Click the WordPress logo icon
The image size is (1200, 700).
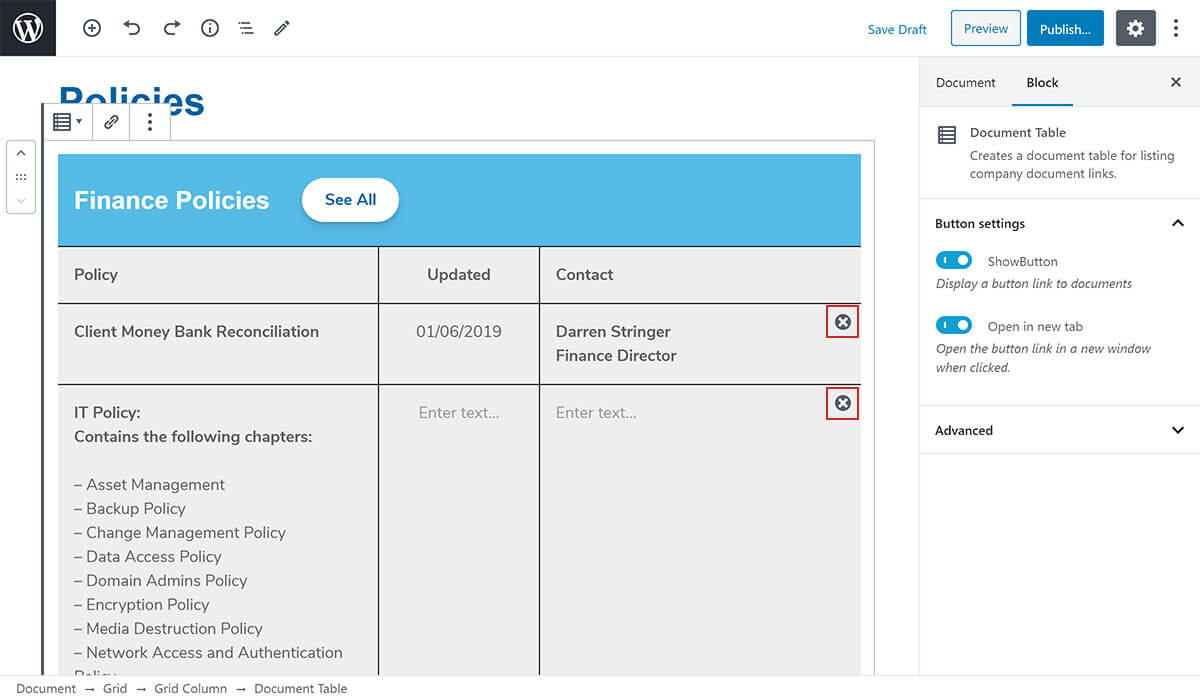coord(28,28)
